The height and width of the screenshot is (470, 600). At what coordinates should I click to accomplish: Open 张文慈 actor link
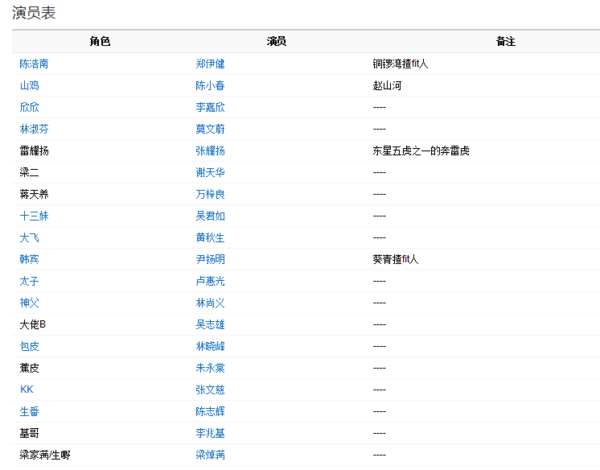tap(210, 390)
